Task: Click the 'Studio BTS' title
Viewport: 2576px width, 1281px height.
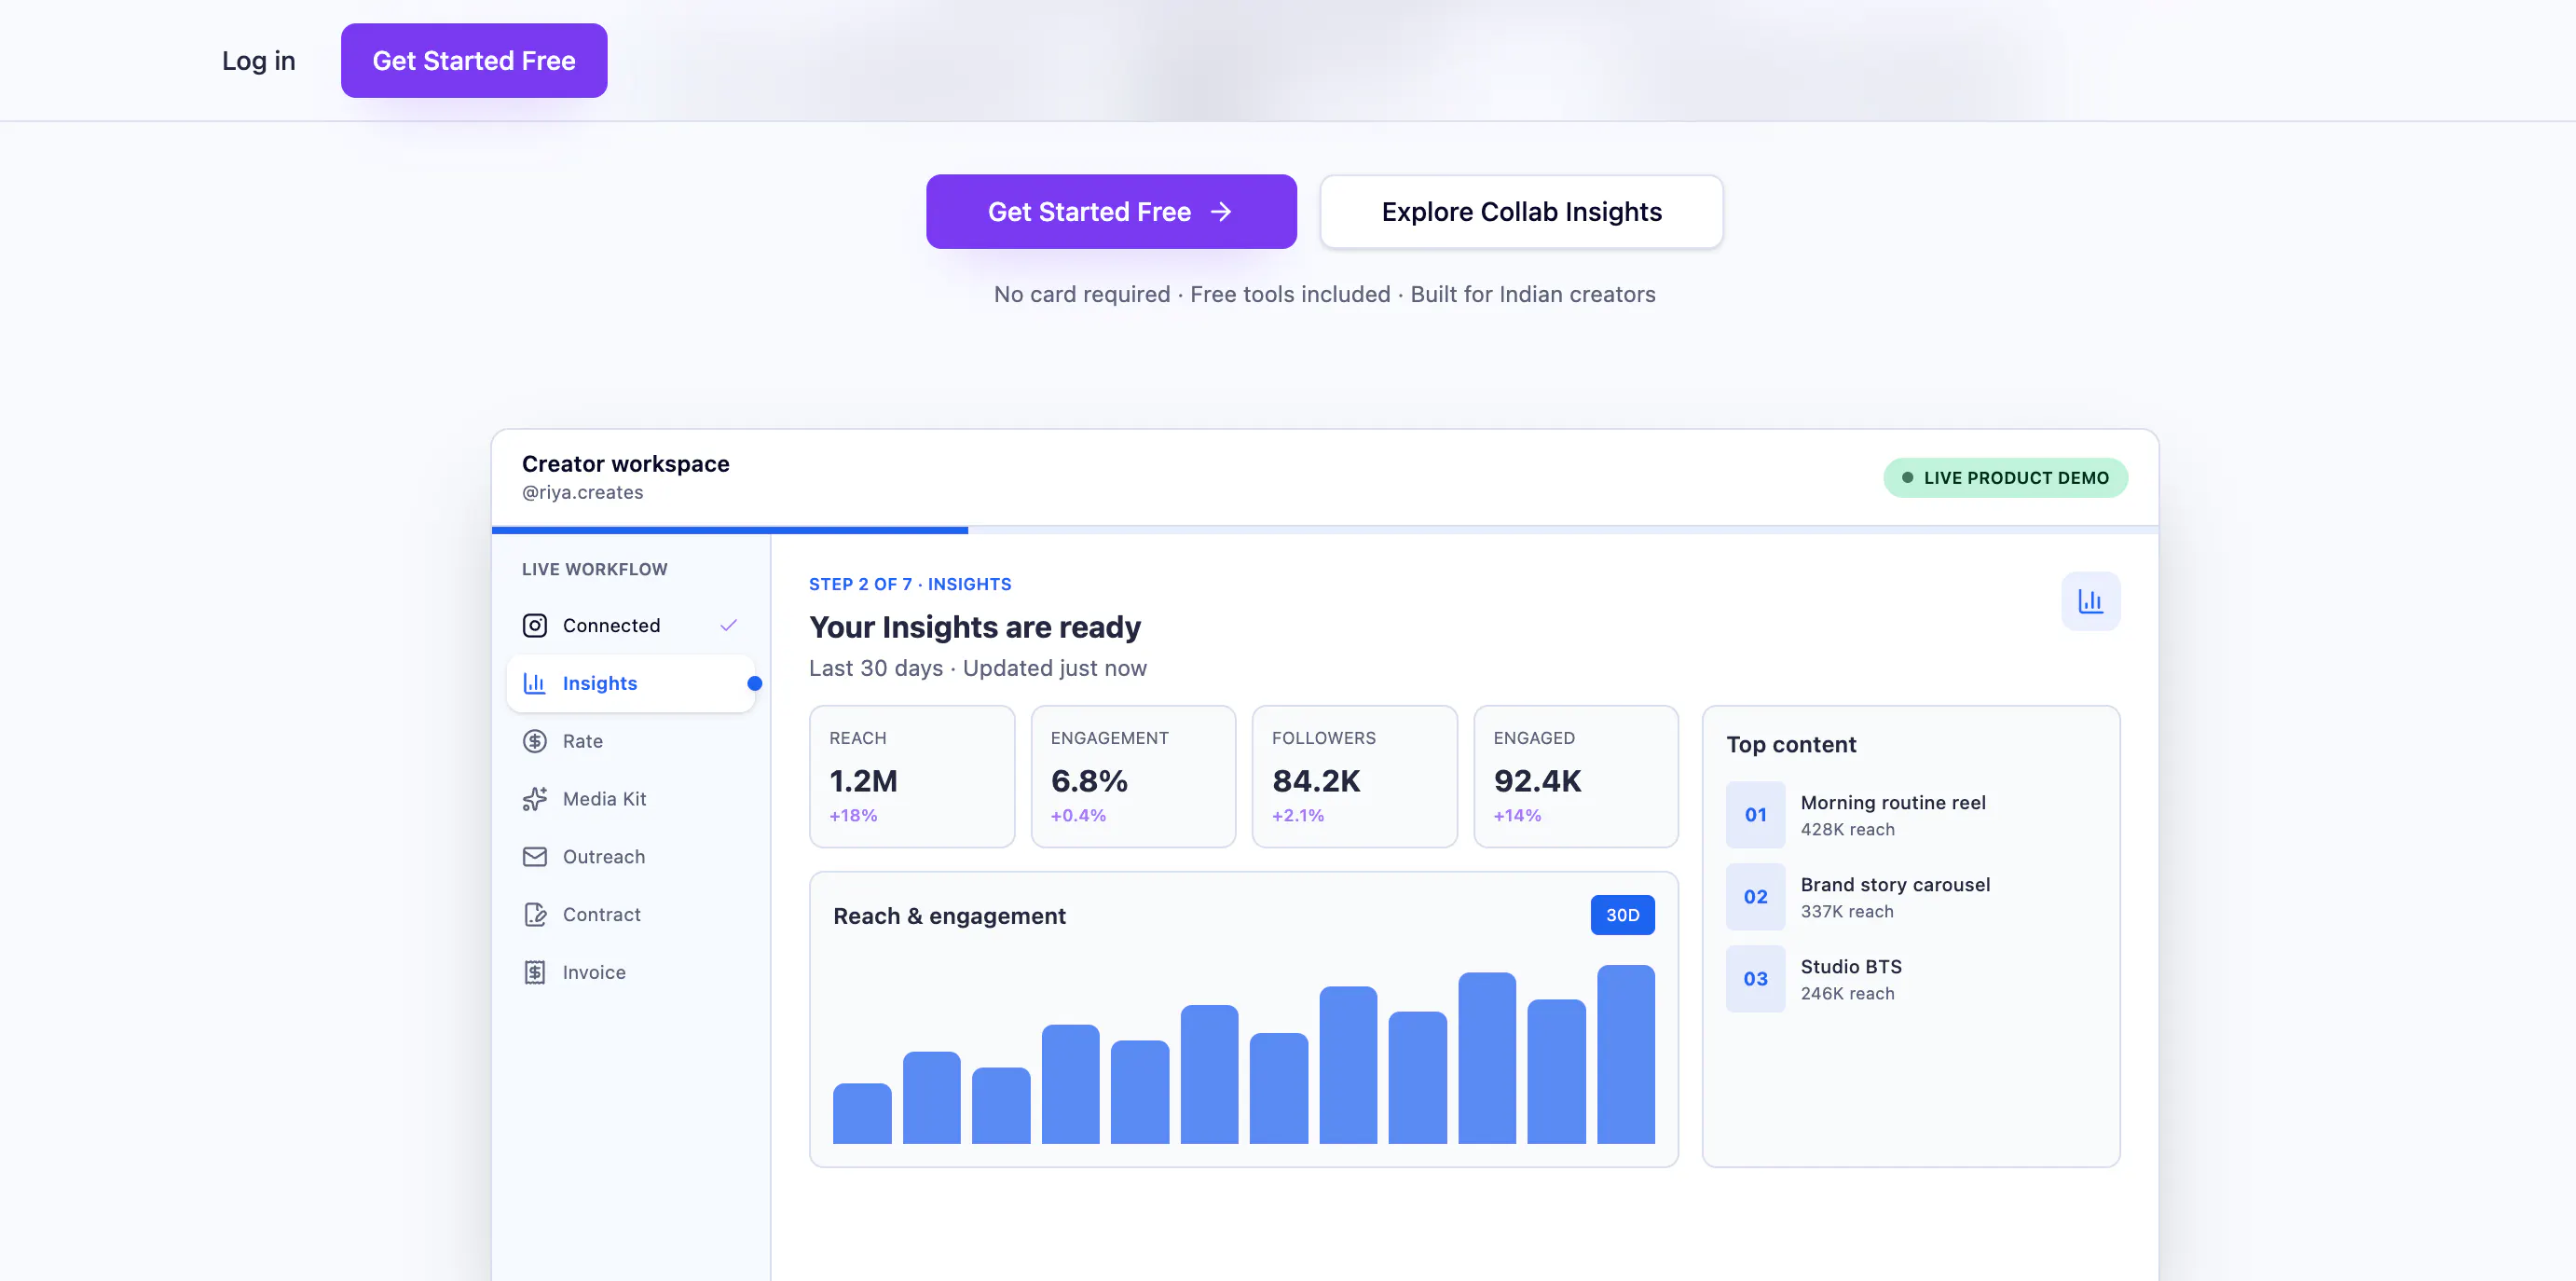Action: tap(1851, 967)
